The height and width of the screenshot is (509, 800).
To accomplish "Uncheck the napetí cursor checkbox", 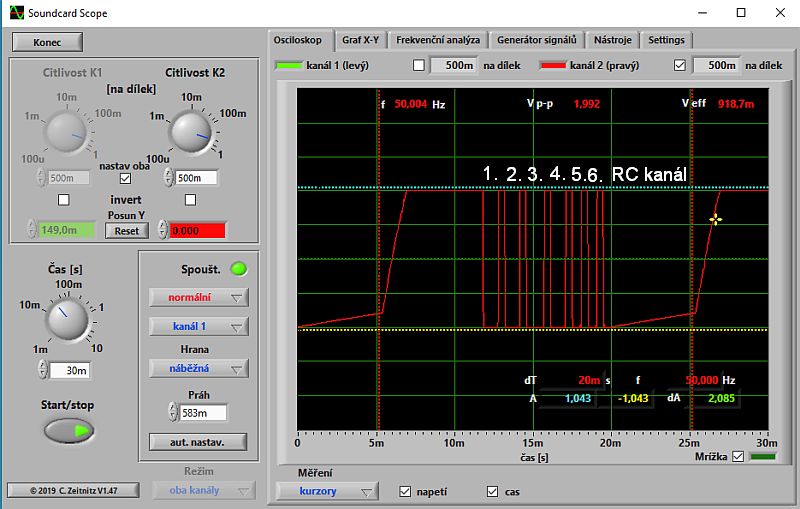I will [405, 491].
